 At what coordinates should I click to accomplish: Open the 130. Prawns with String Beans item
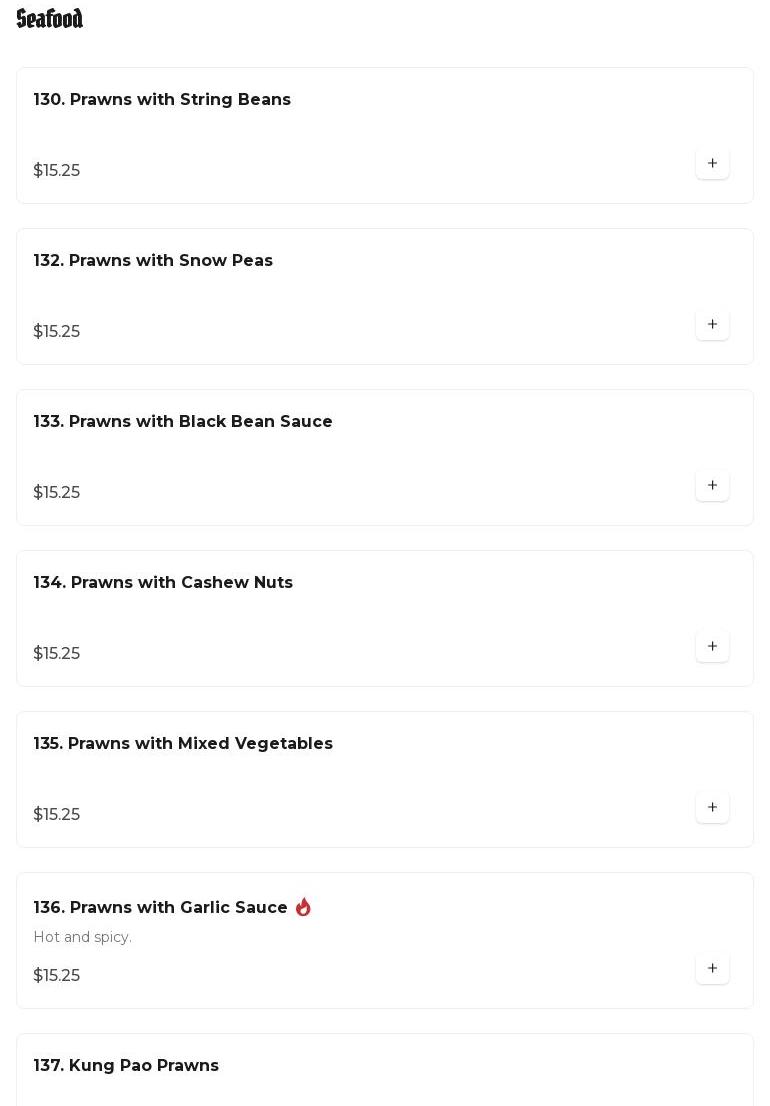click(x=162, y=100)
